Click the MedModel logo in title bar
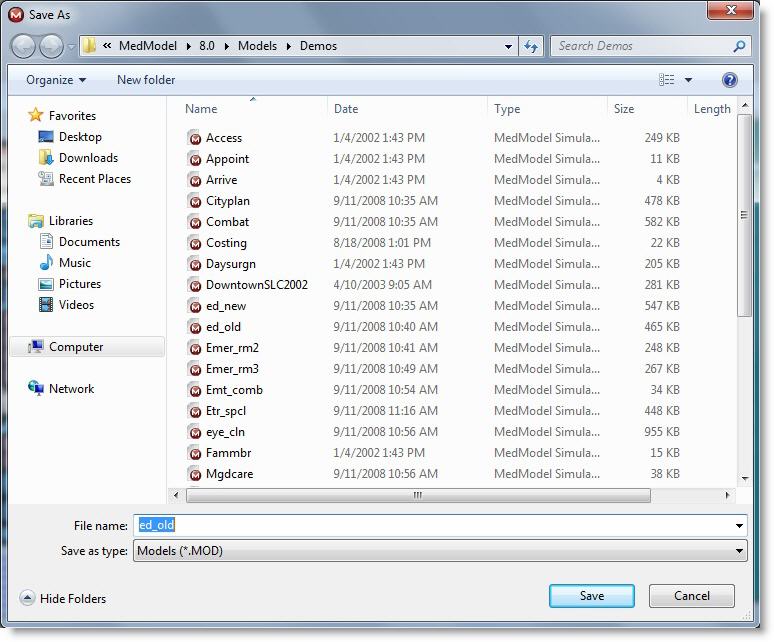The height and width of the screenshot is (642, 774). point(16,15)
